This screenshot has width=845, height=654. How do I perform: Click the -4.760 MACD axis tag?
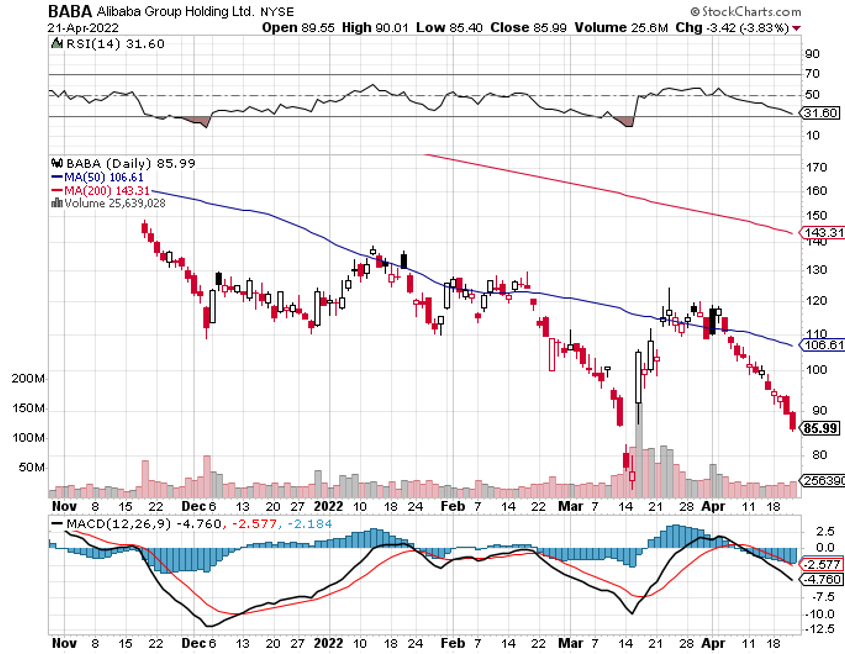pos(821,579)
